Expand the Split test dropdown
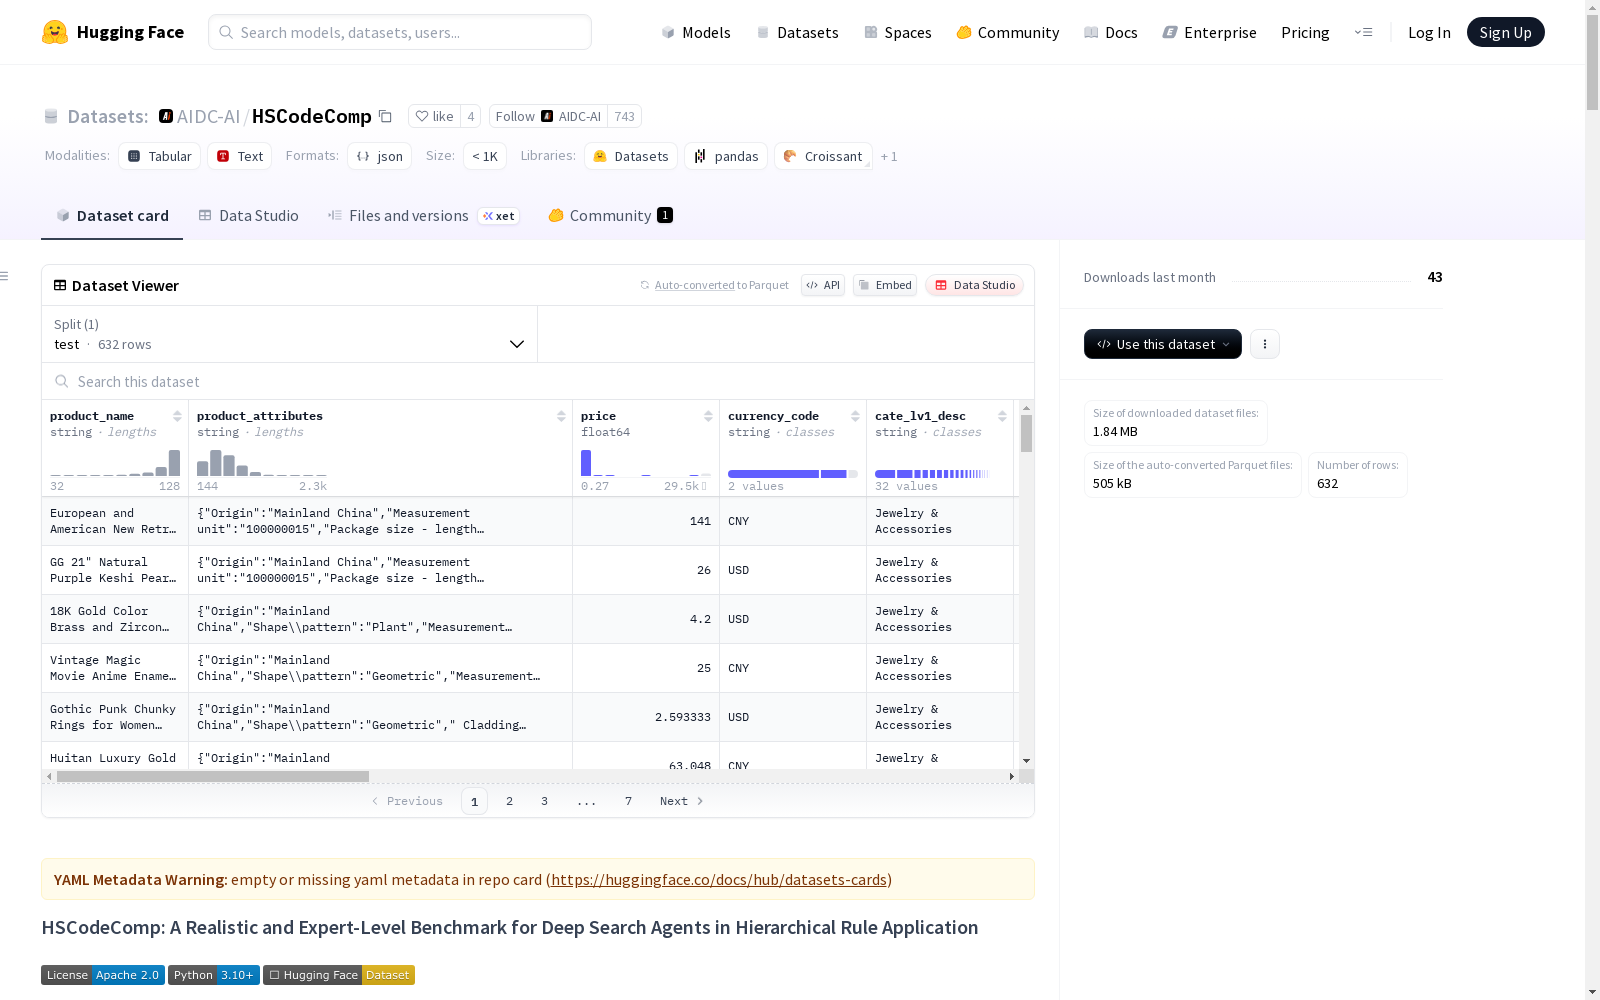The width and height of the screenshot is (1600, 1000). pos(290,334)
